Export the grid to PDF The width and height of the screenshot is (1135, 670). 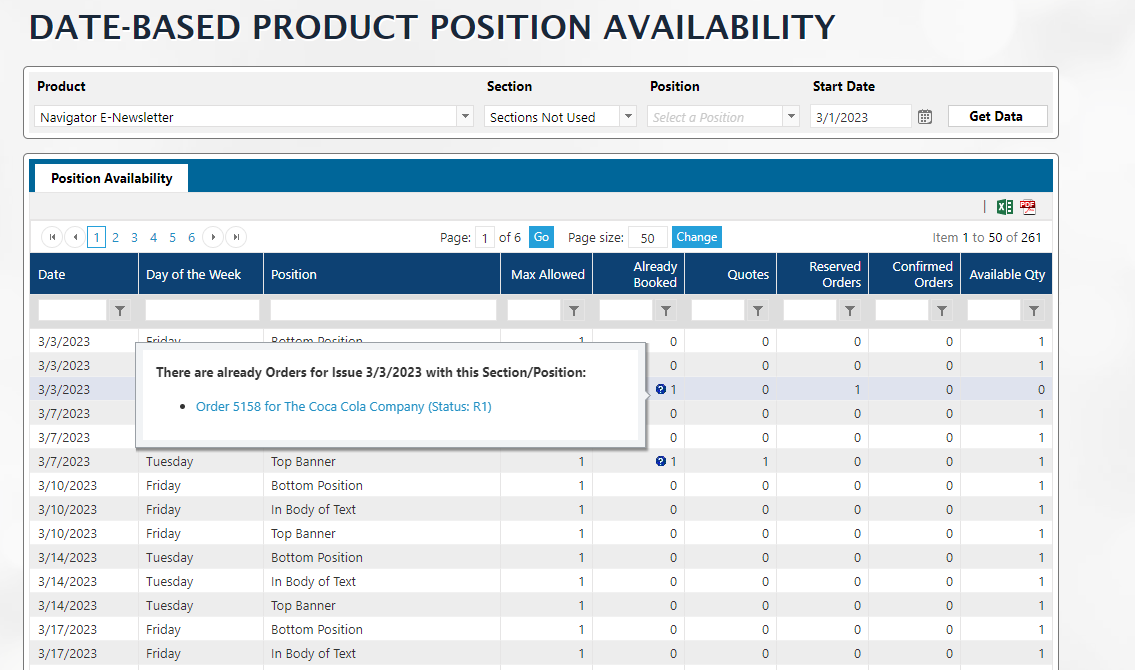pos(1028,207)
